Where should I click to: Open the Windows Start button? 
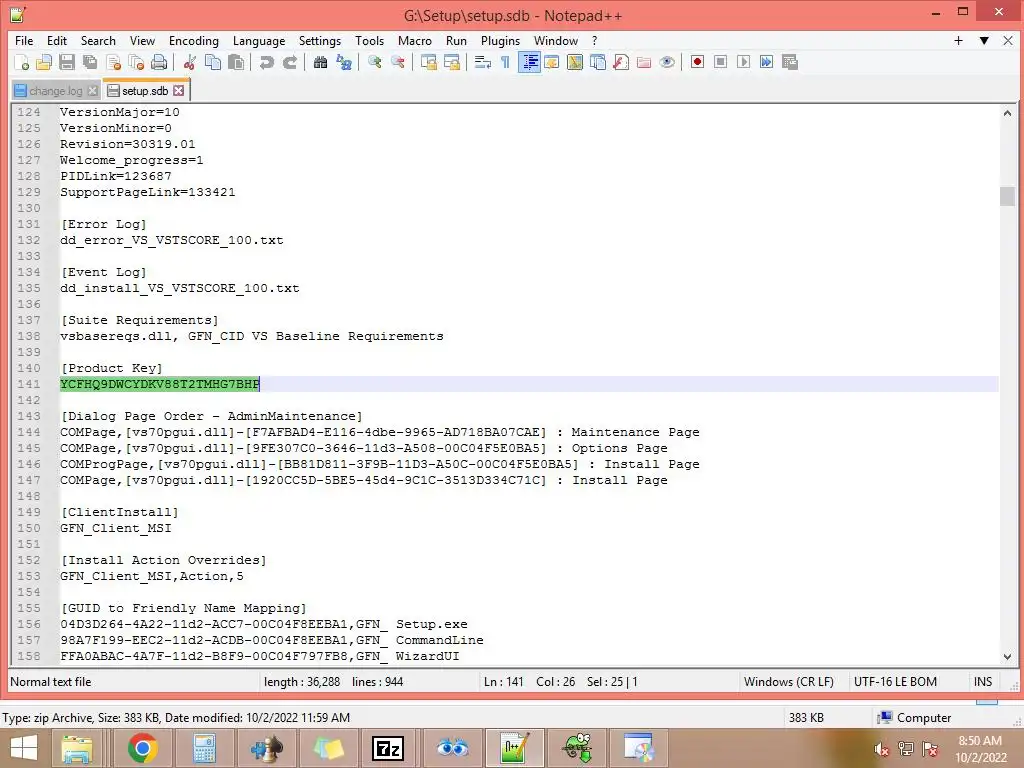click(x=24, y=748)
